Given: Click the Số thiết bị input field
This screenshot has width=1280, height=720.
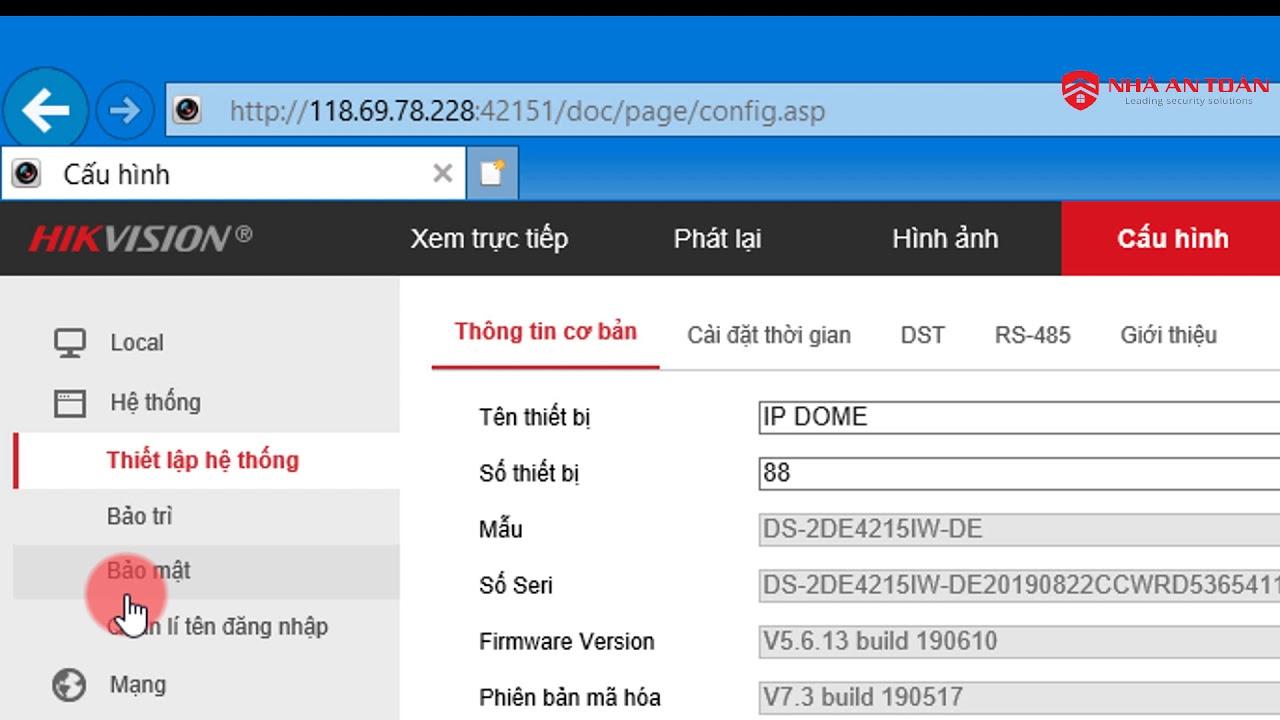Looking at the screenshot, I should (x=1019, y=473).
